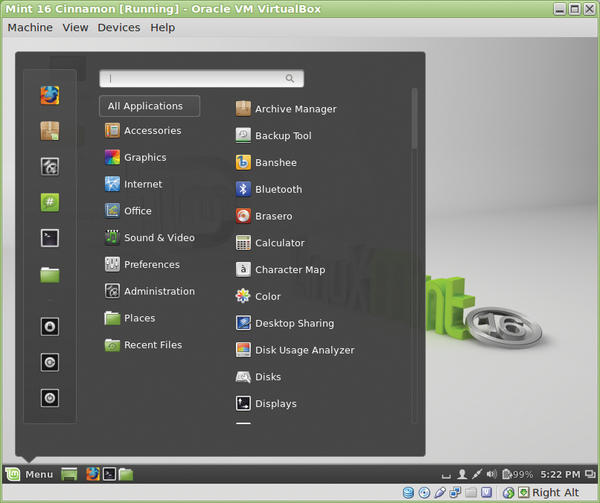600x503 pixels.
Task: Click the sound volume applet in panel
Action: click(x=491, y=474)
